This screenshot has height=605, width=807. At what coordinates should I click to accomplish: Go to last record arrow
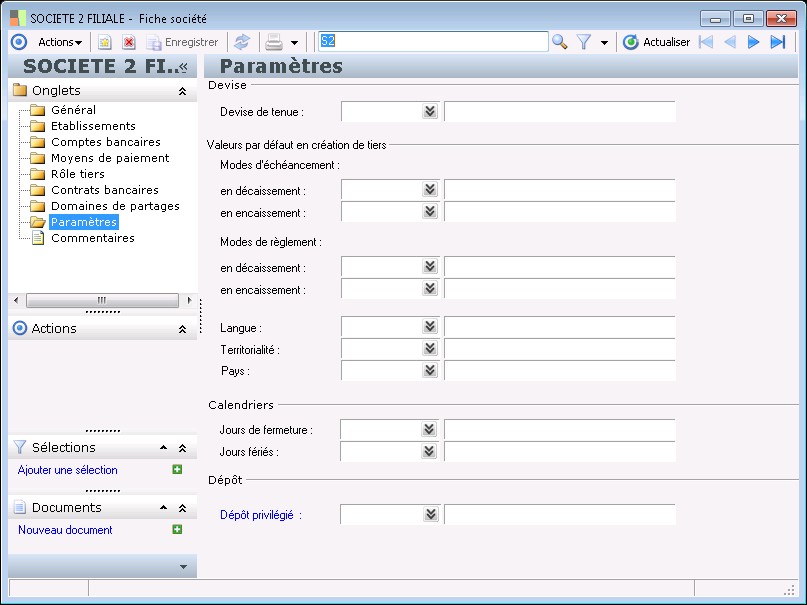pyautogui.click(x=777, y=42)
